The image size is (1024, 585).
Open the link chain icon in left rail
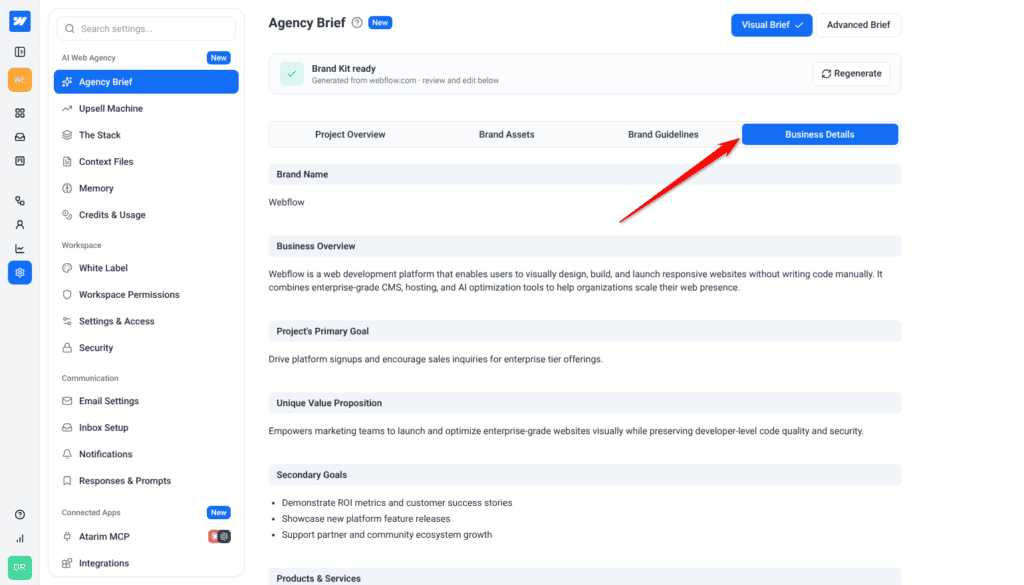point(20,200)
